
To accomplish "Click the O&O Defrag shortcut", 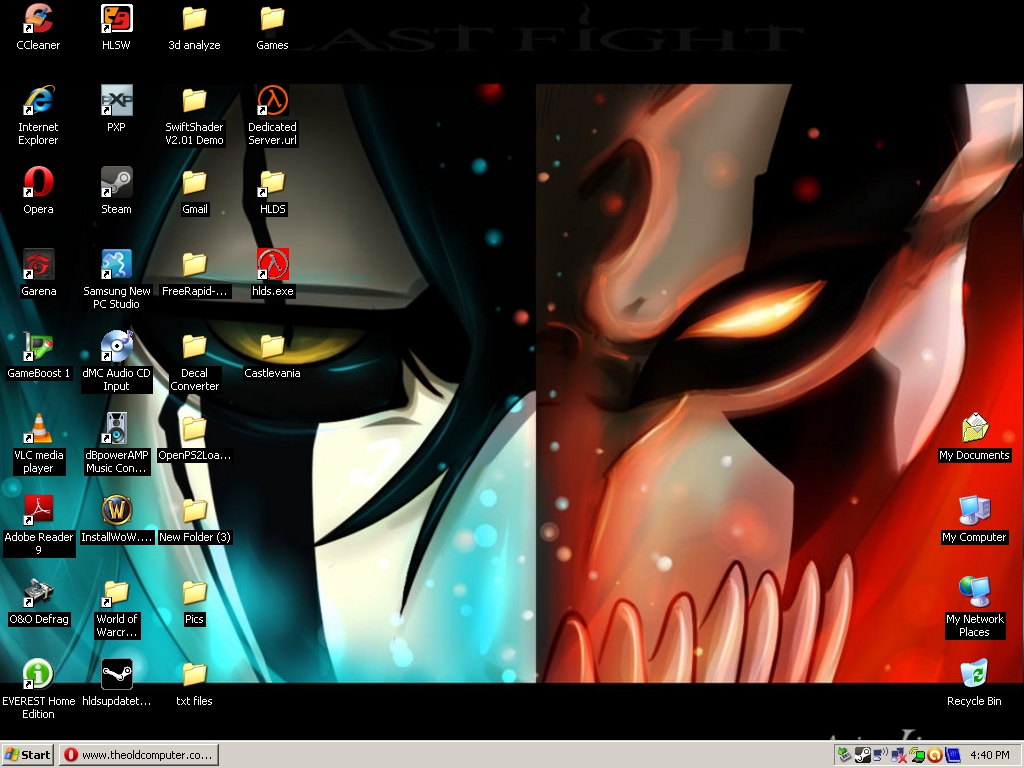I will [38, 593].
